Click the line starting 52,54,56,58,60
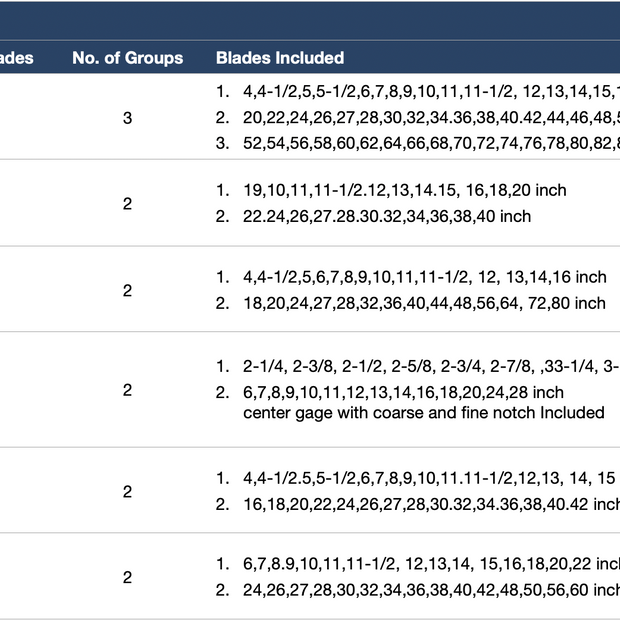The width and height of the screenshot is (620, 620). tap(431, 143)
